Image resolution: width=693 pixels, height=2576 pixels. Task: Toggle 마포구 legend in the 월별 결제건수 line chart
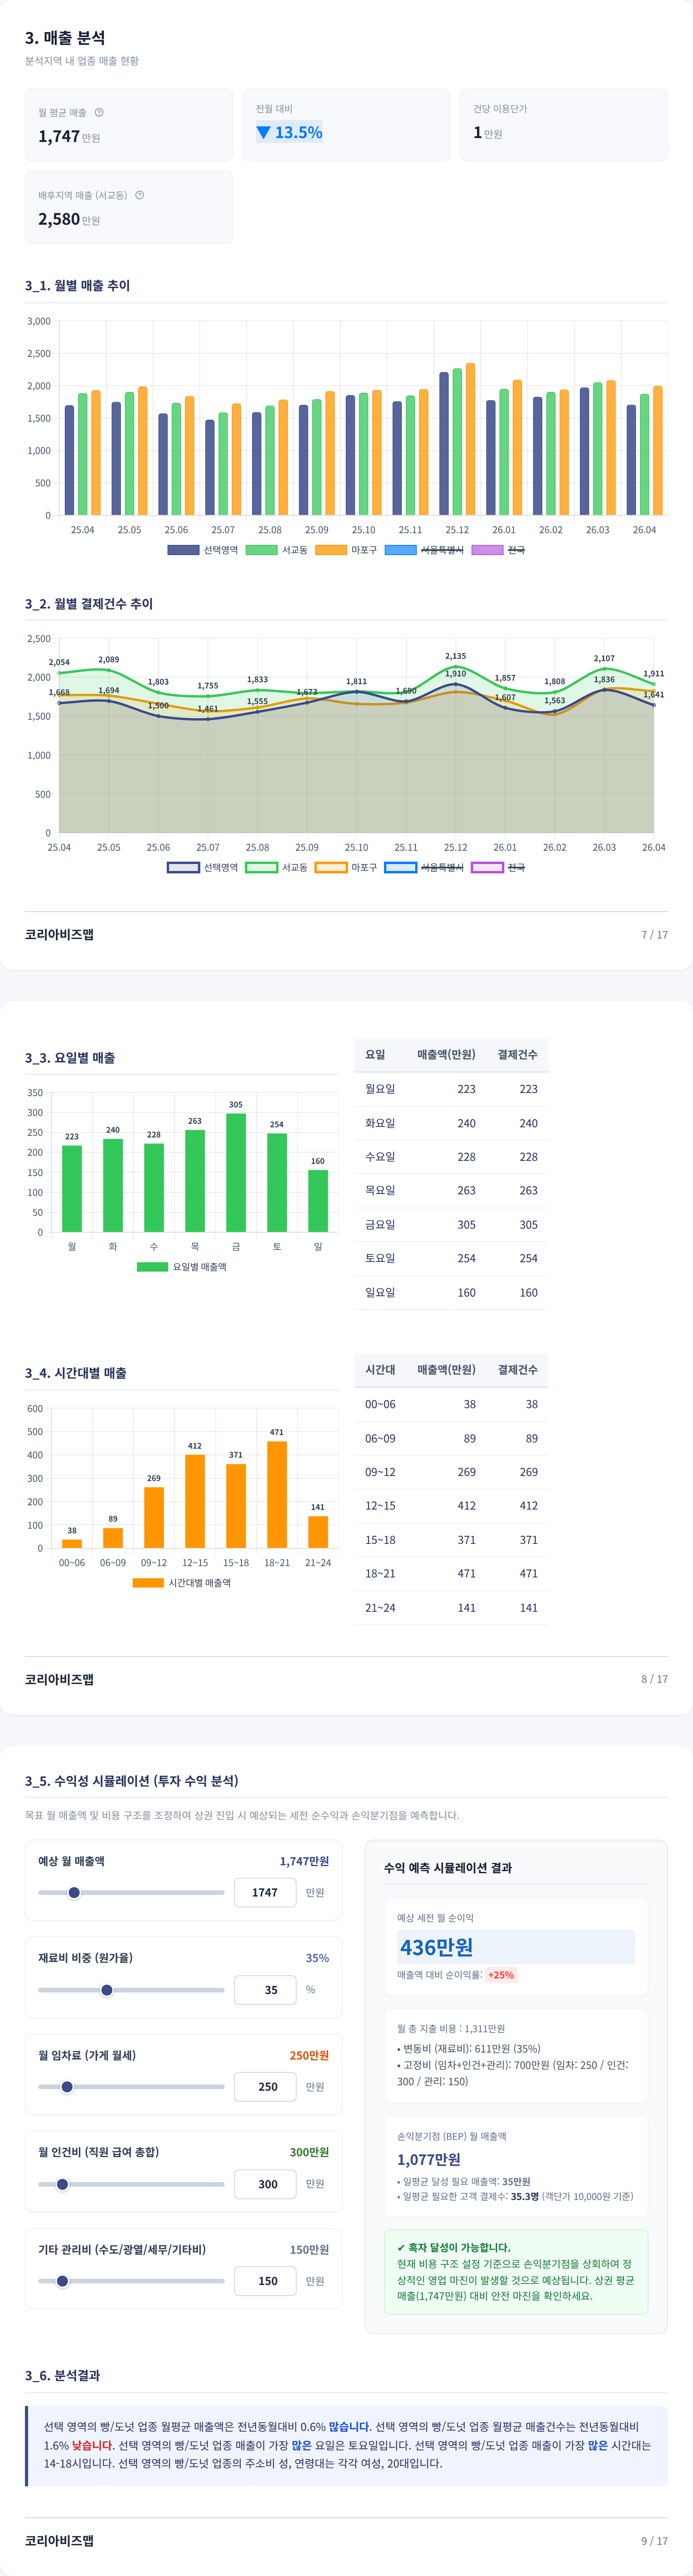[346, 867]
